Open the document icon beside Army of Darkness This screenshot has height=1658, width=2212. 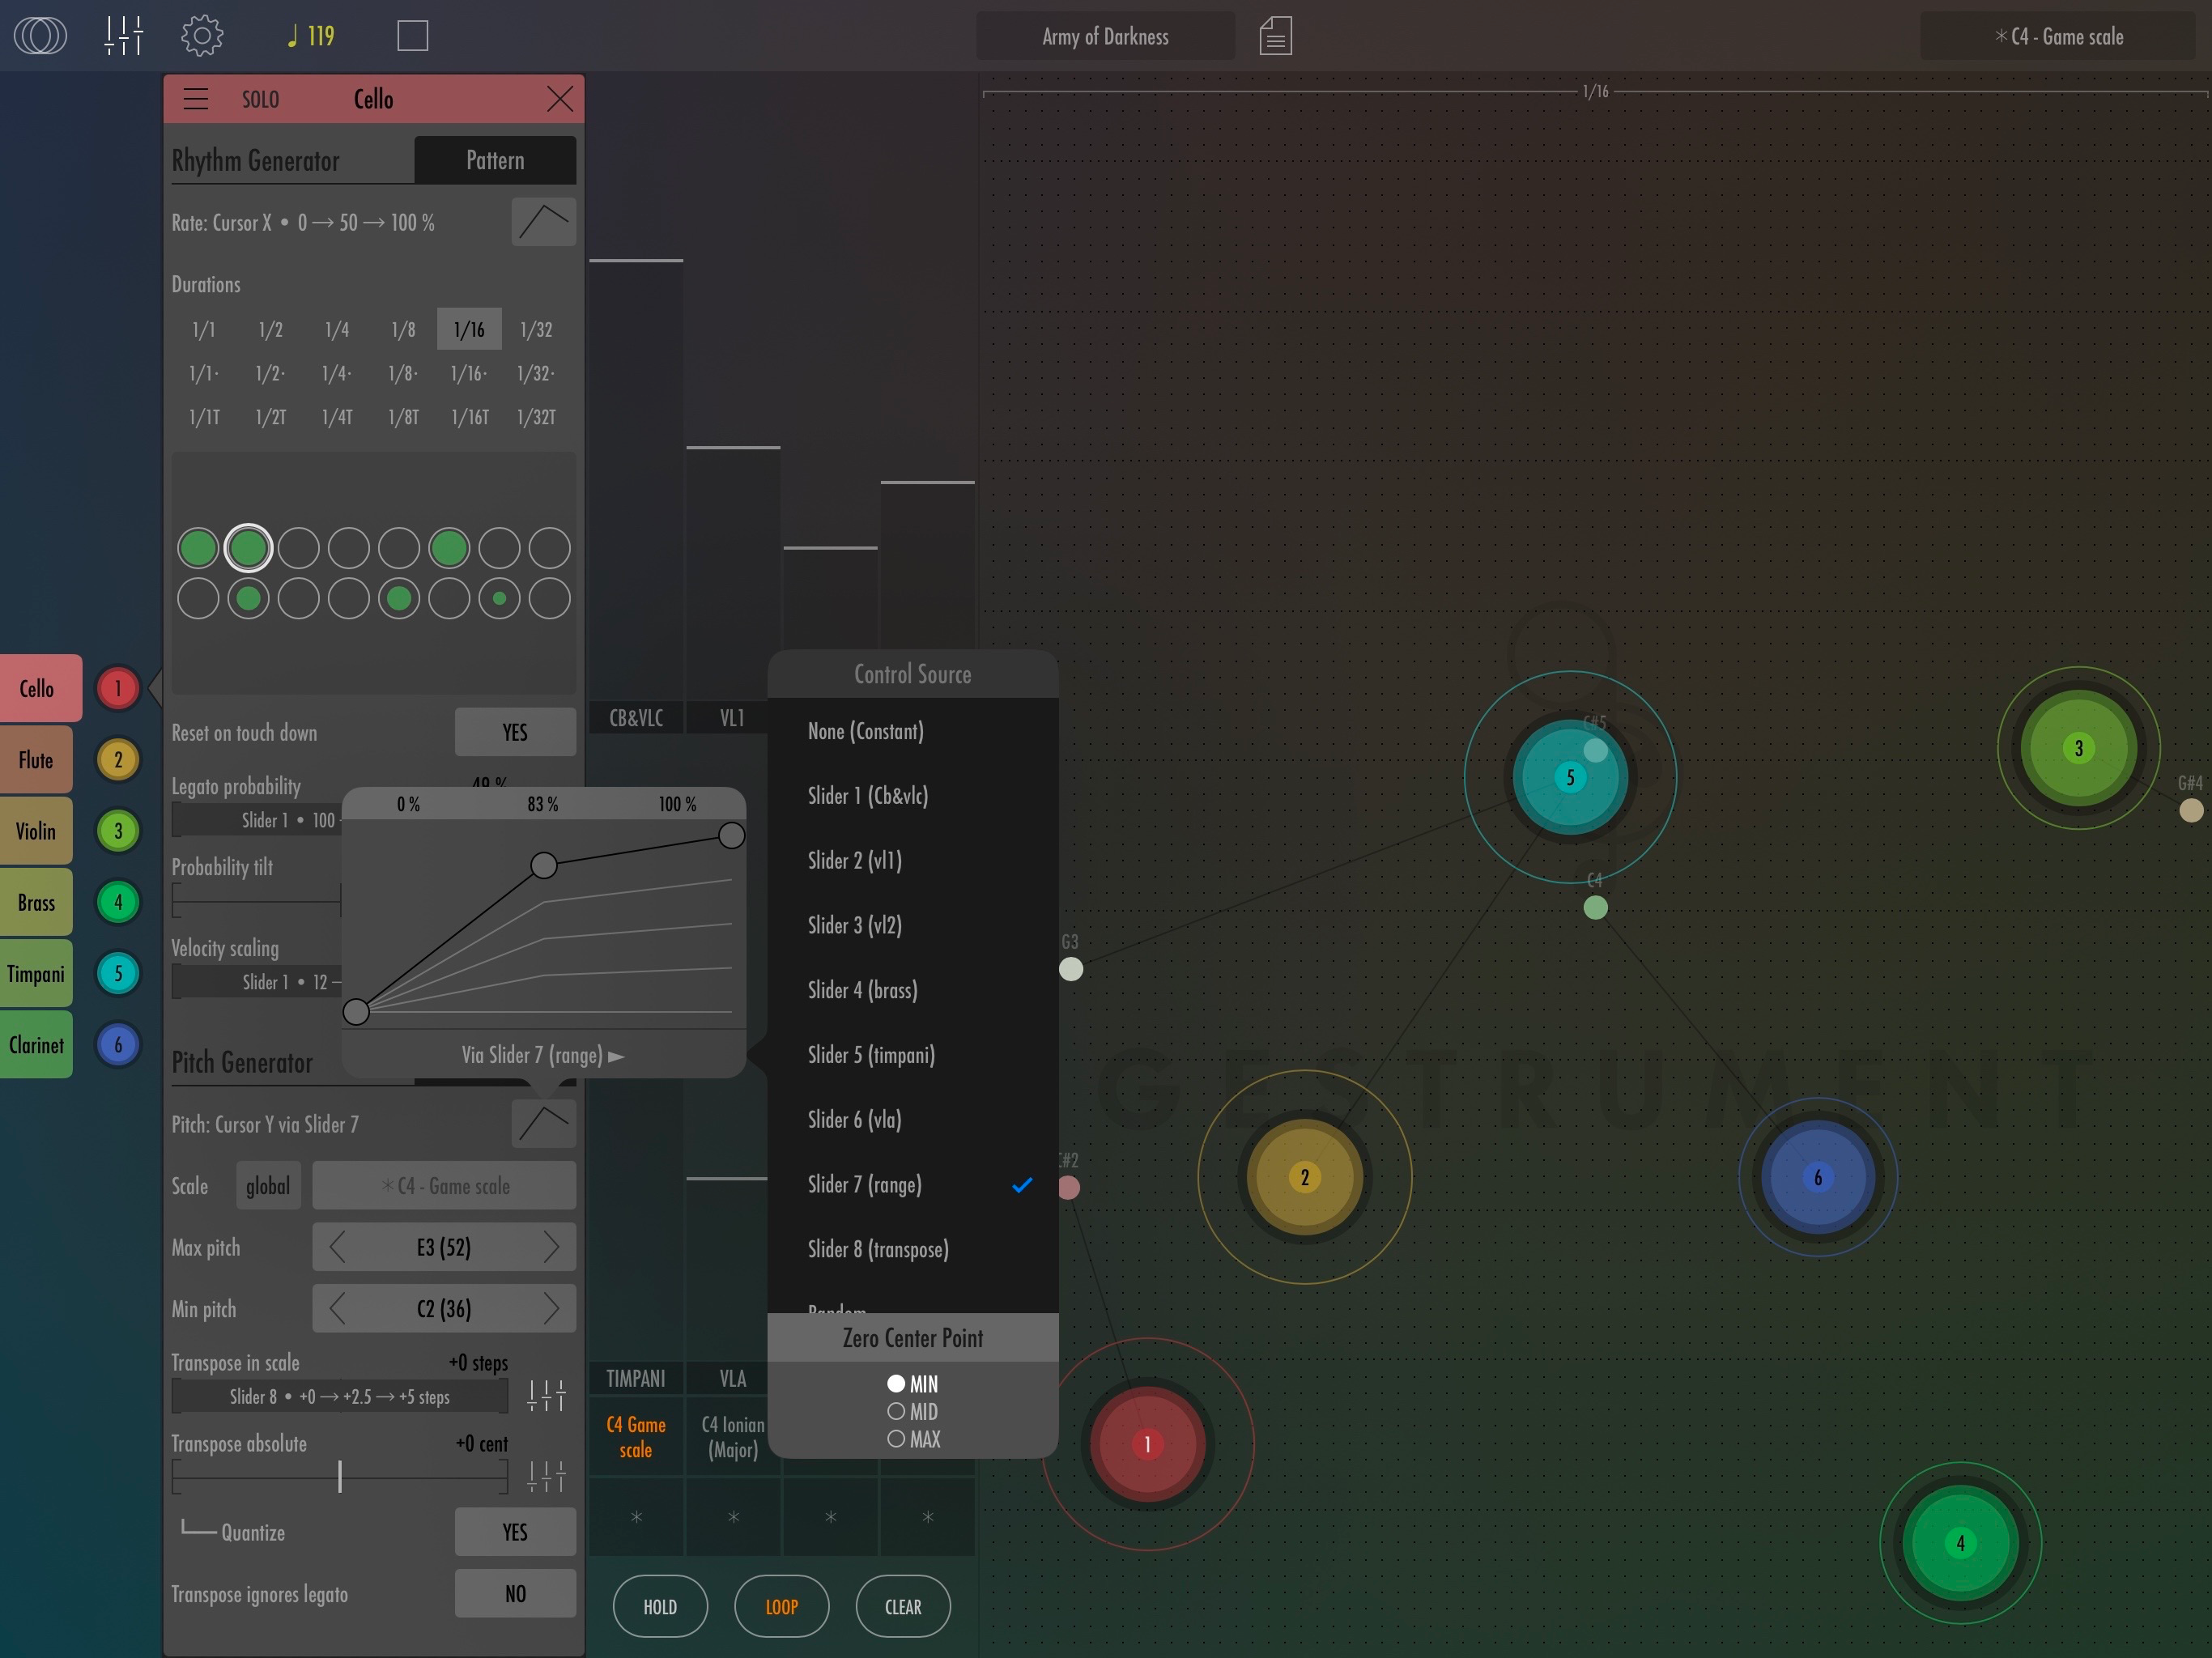tap(1275, 36)
